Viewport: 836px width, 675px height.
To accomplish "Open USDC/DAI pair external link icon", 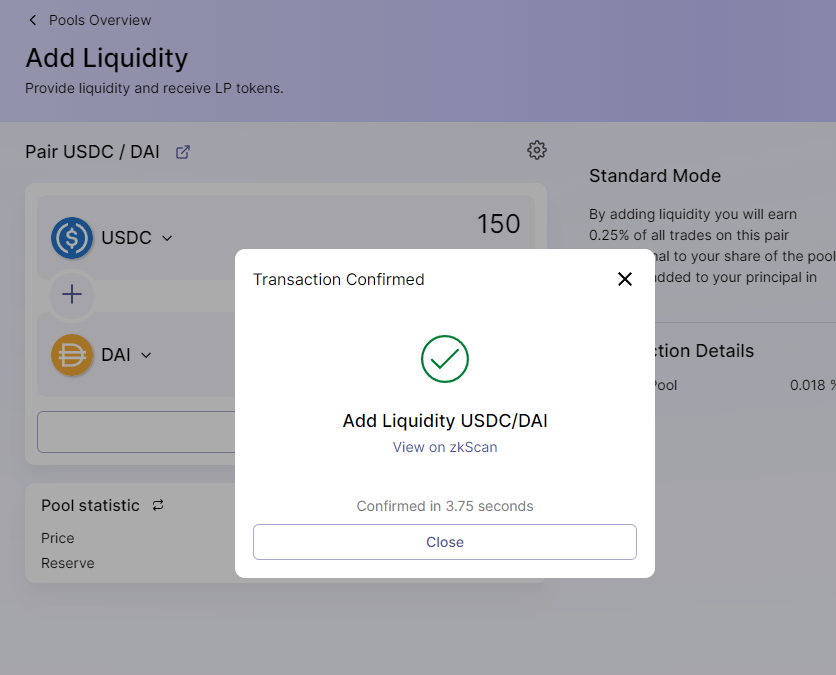I will (x=183, y=152).
